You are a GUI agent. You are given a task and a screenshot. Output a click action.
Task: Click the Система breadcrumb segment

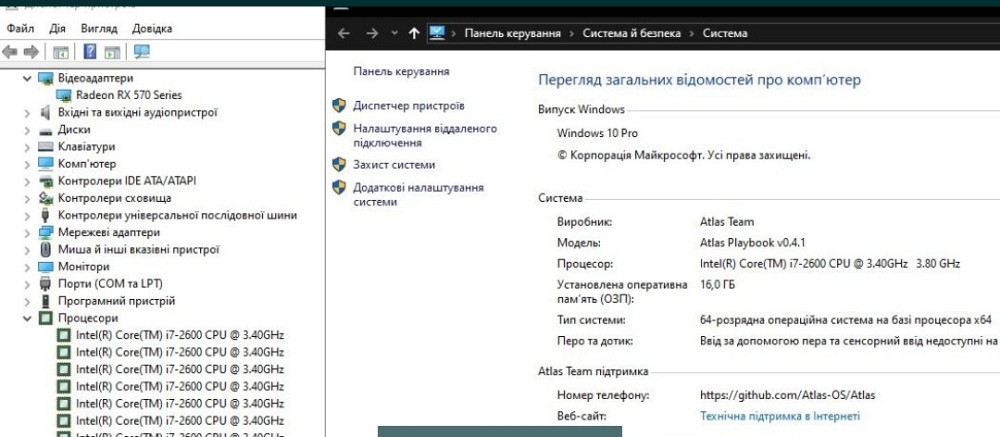point(725,33)
